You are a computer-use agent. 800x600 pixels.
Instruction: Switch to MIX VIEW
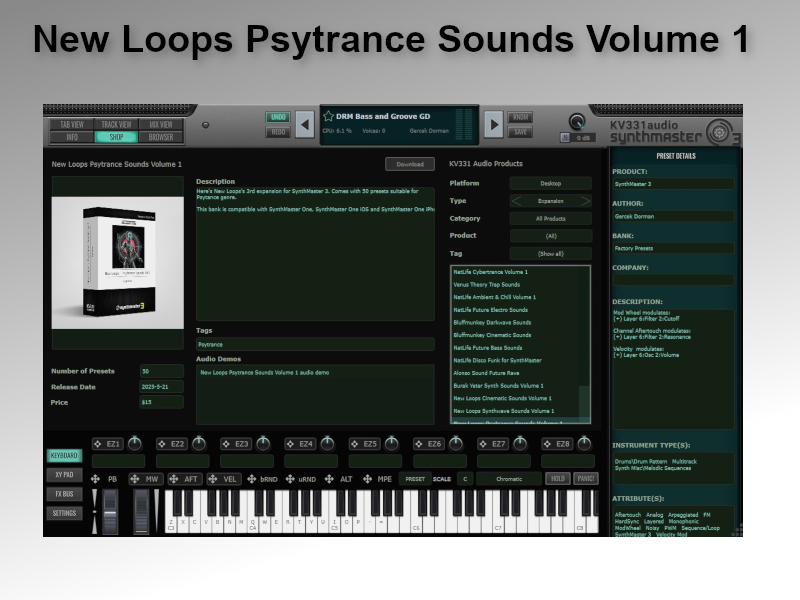pos(161,124)
